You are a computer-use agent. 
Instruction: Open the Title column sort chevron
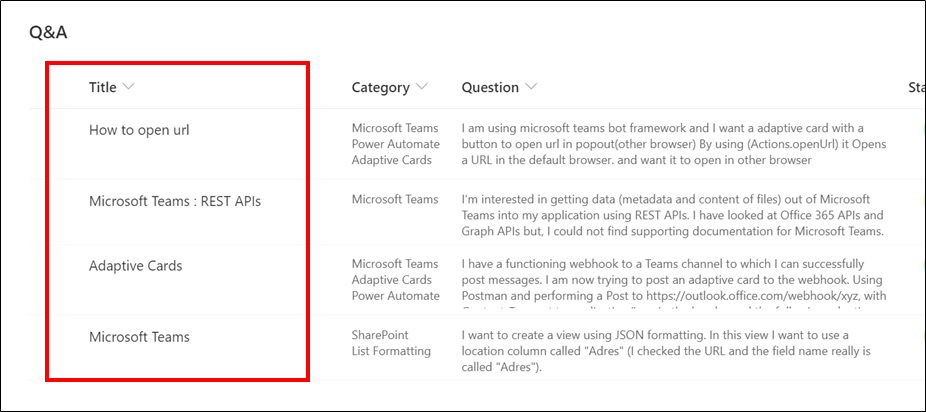point(128,87)
